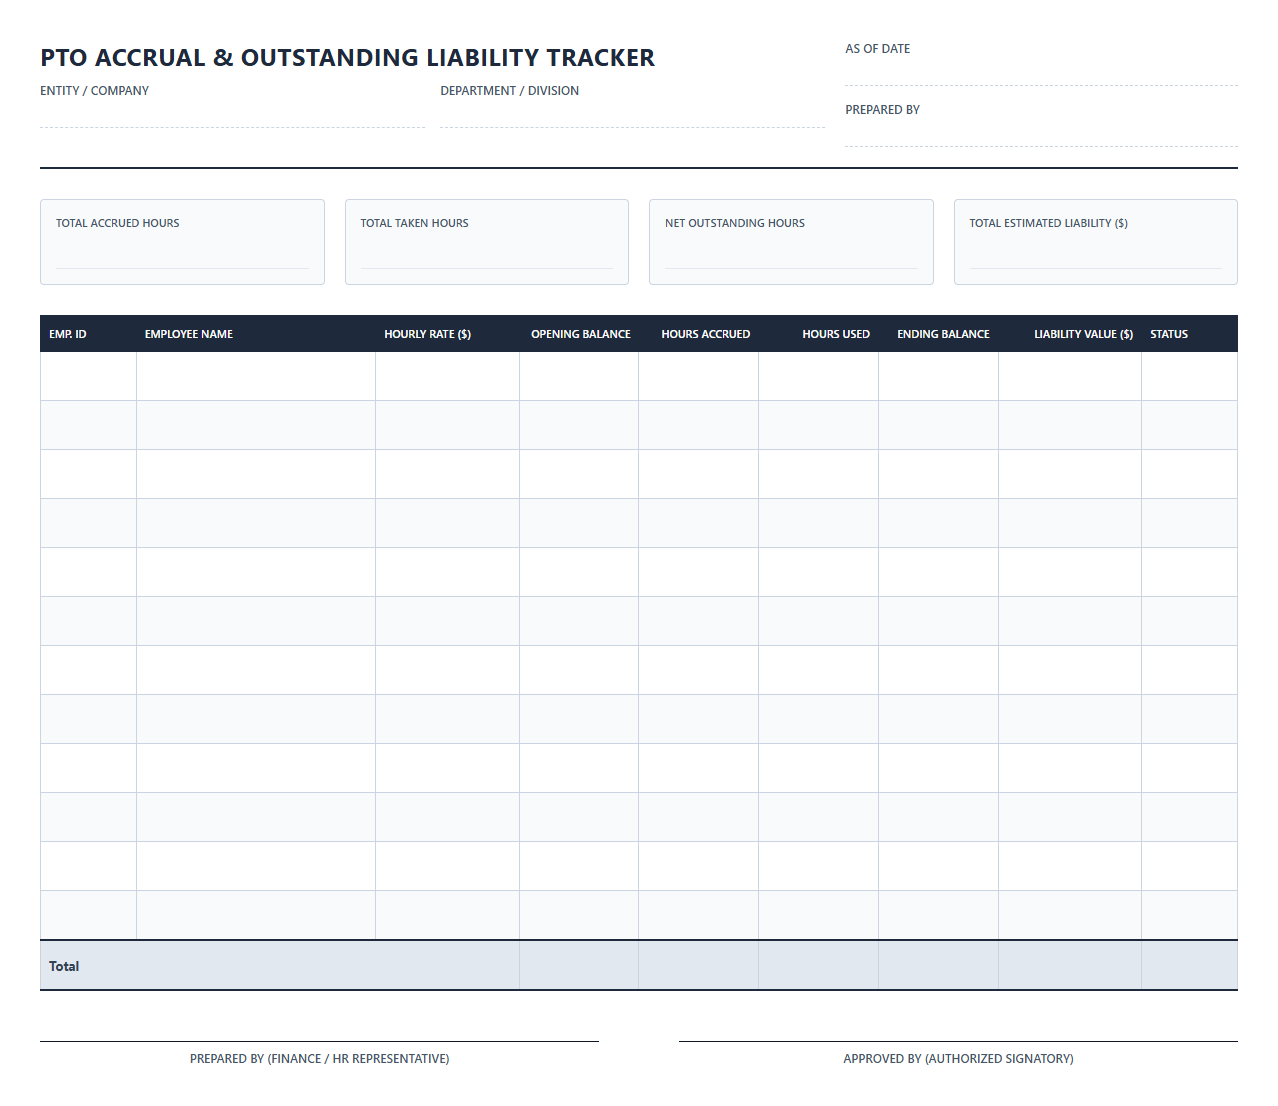Click the Total row Ending Balance cell
Viewport: 1278px width, 1106px height.
coord(939,966)
